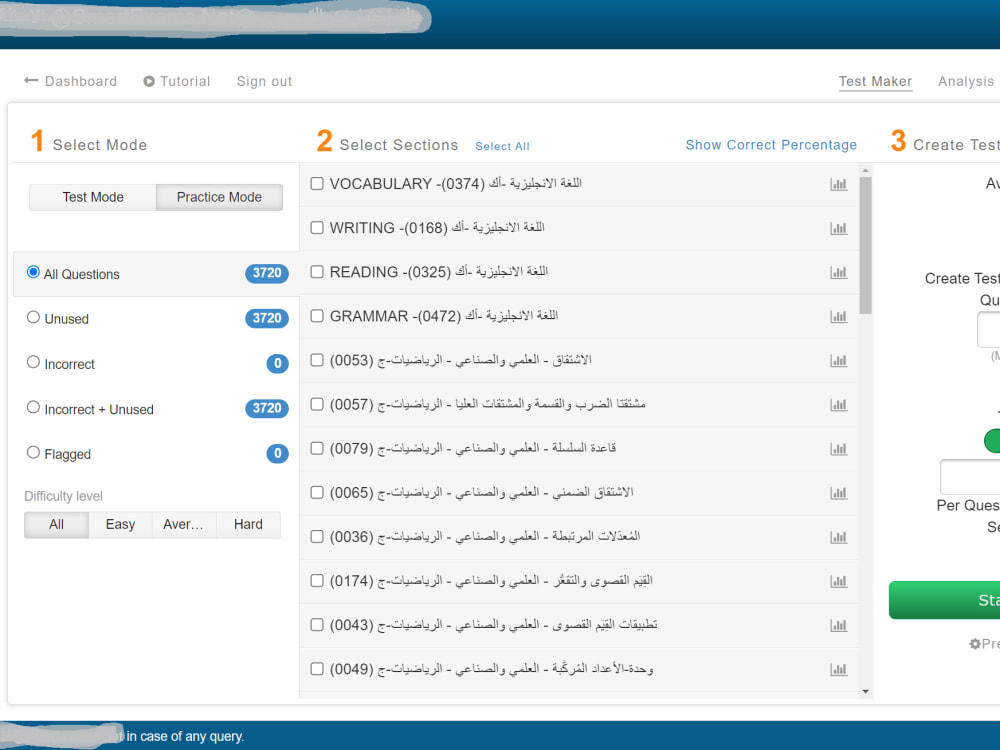This screenshot has width=1000, height=750.
Task: Click the sections list scroll down arrow
Action: click(x=865, y=691)
